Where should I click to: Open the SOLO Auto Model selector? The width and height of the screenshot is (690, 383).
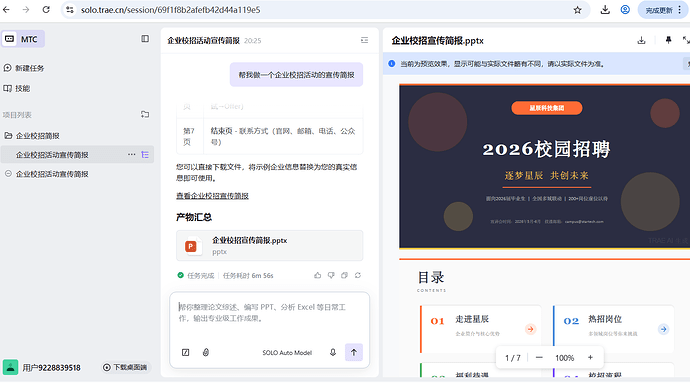287,353
